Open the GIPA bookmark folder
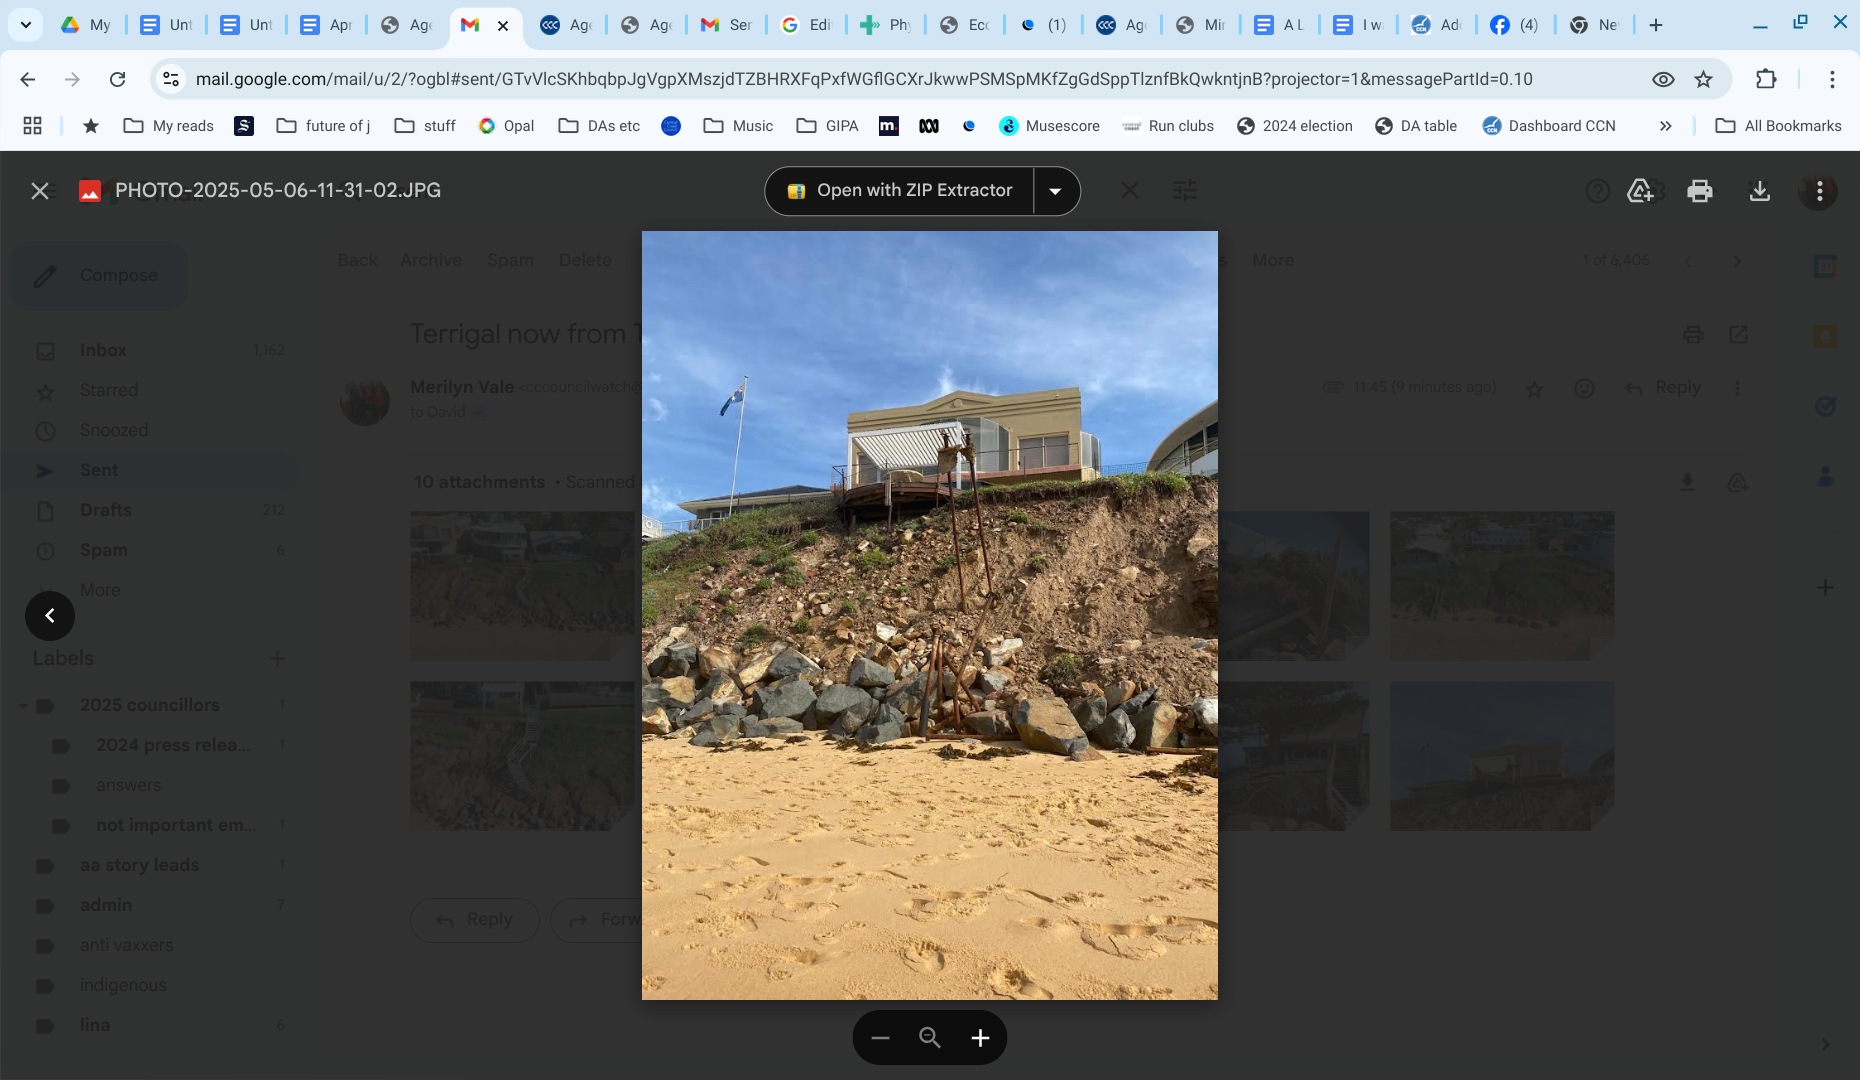Screen dimensions: 1860x1080 (x=828, y=126)
